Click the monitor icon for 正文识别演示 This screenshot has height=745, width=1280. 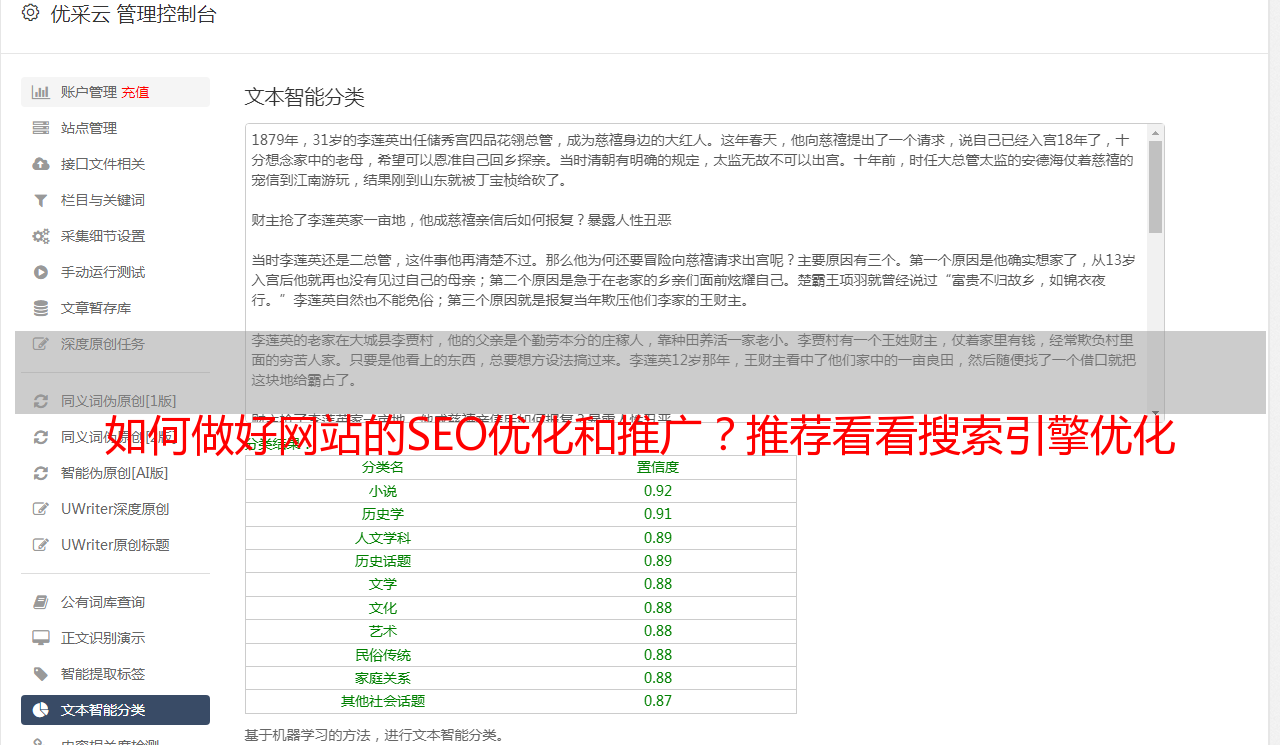pos(40,638)
